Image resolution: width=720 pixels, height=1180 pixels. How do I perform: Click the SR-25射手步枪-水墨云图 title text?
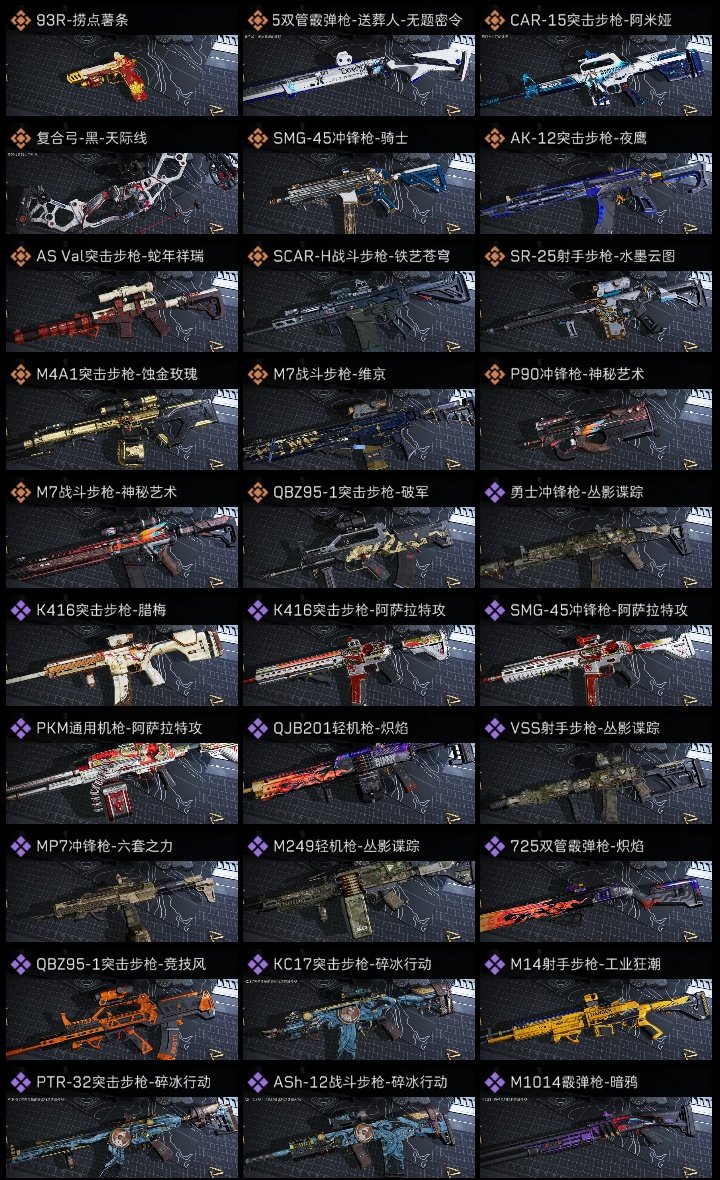pyautogui.click(x=592, y=256)
